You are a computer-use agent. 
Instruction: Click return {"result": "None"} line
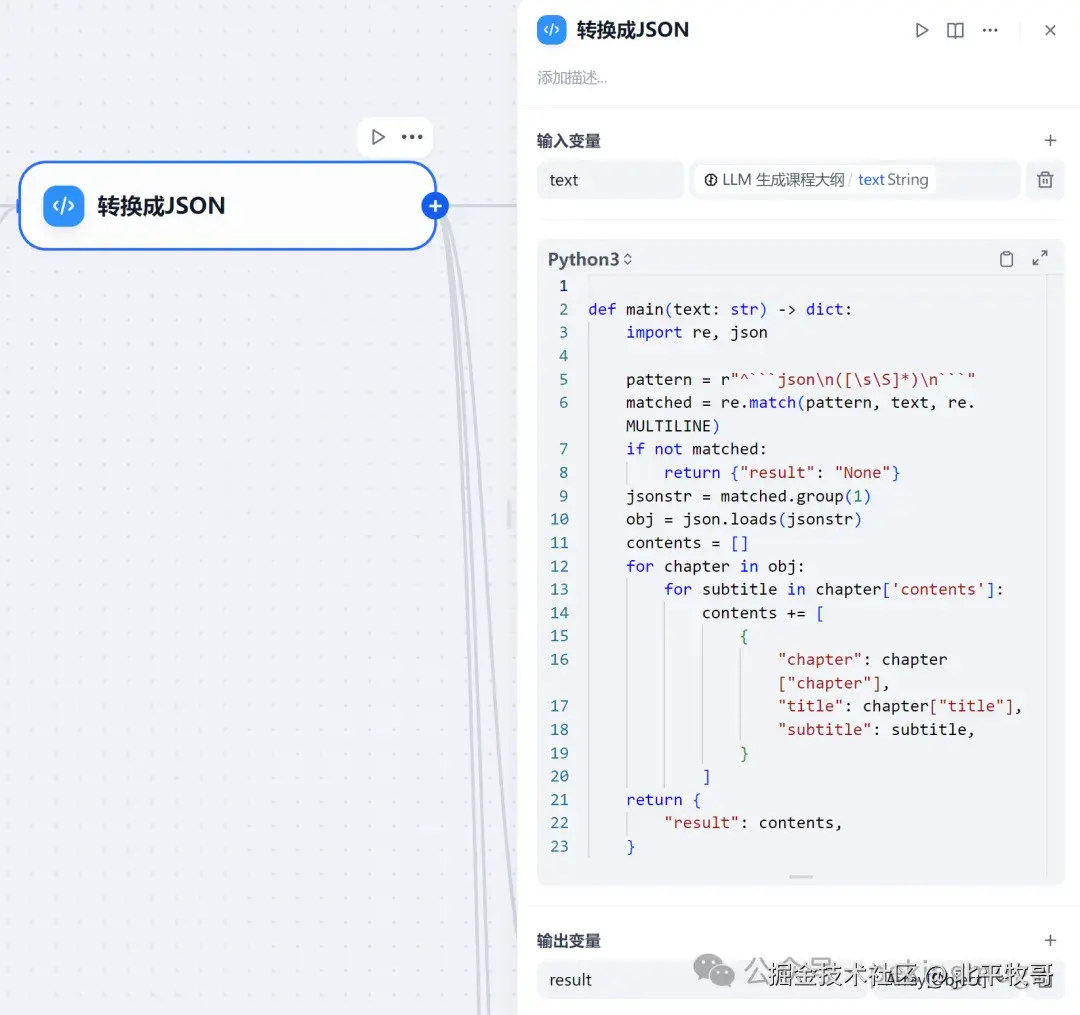click(x=782, y=472)
